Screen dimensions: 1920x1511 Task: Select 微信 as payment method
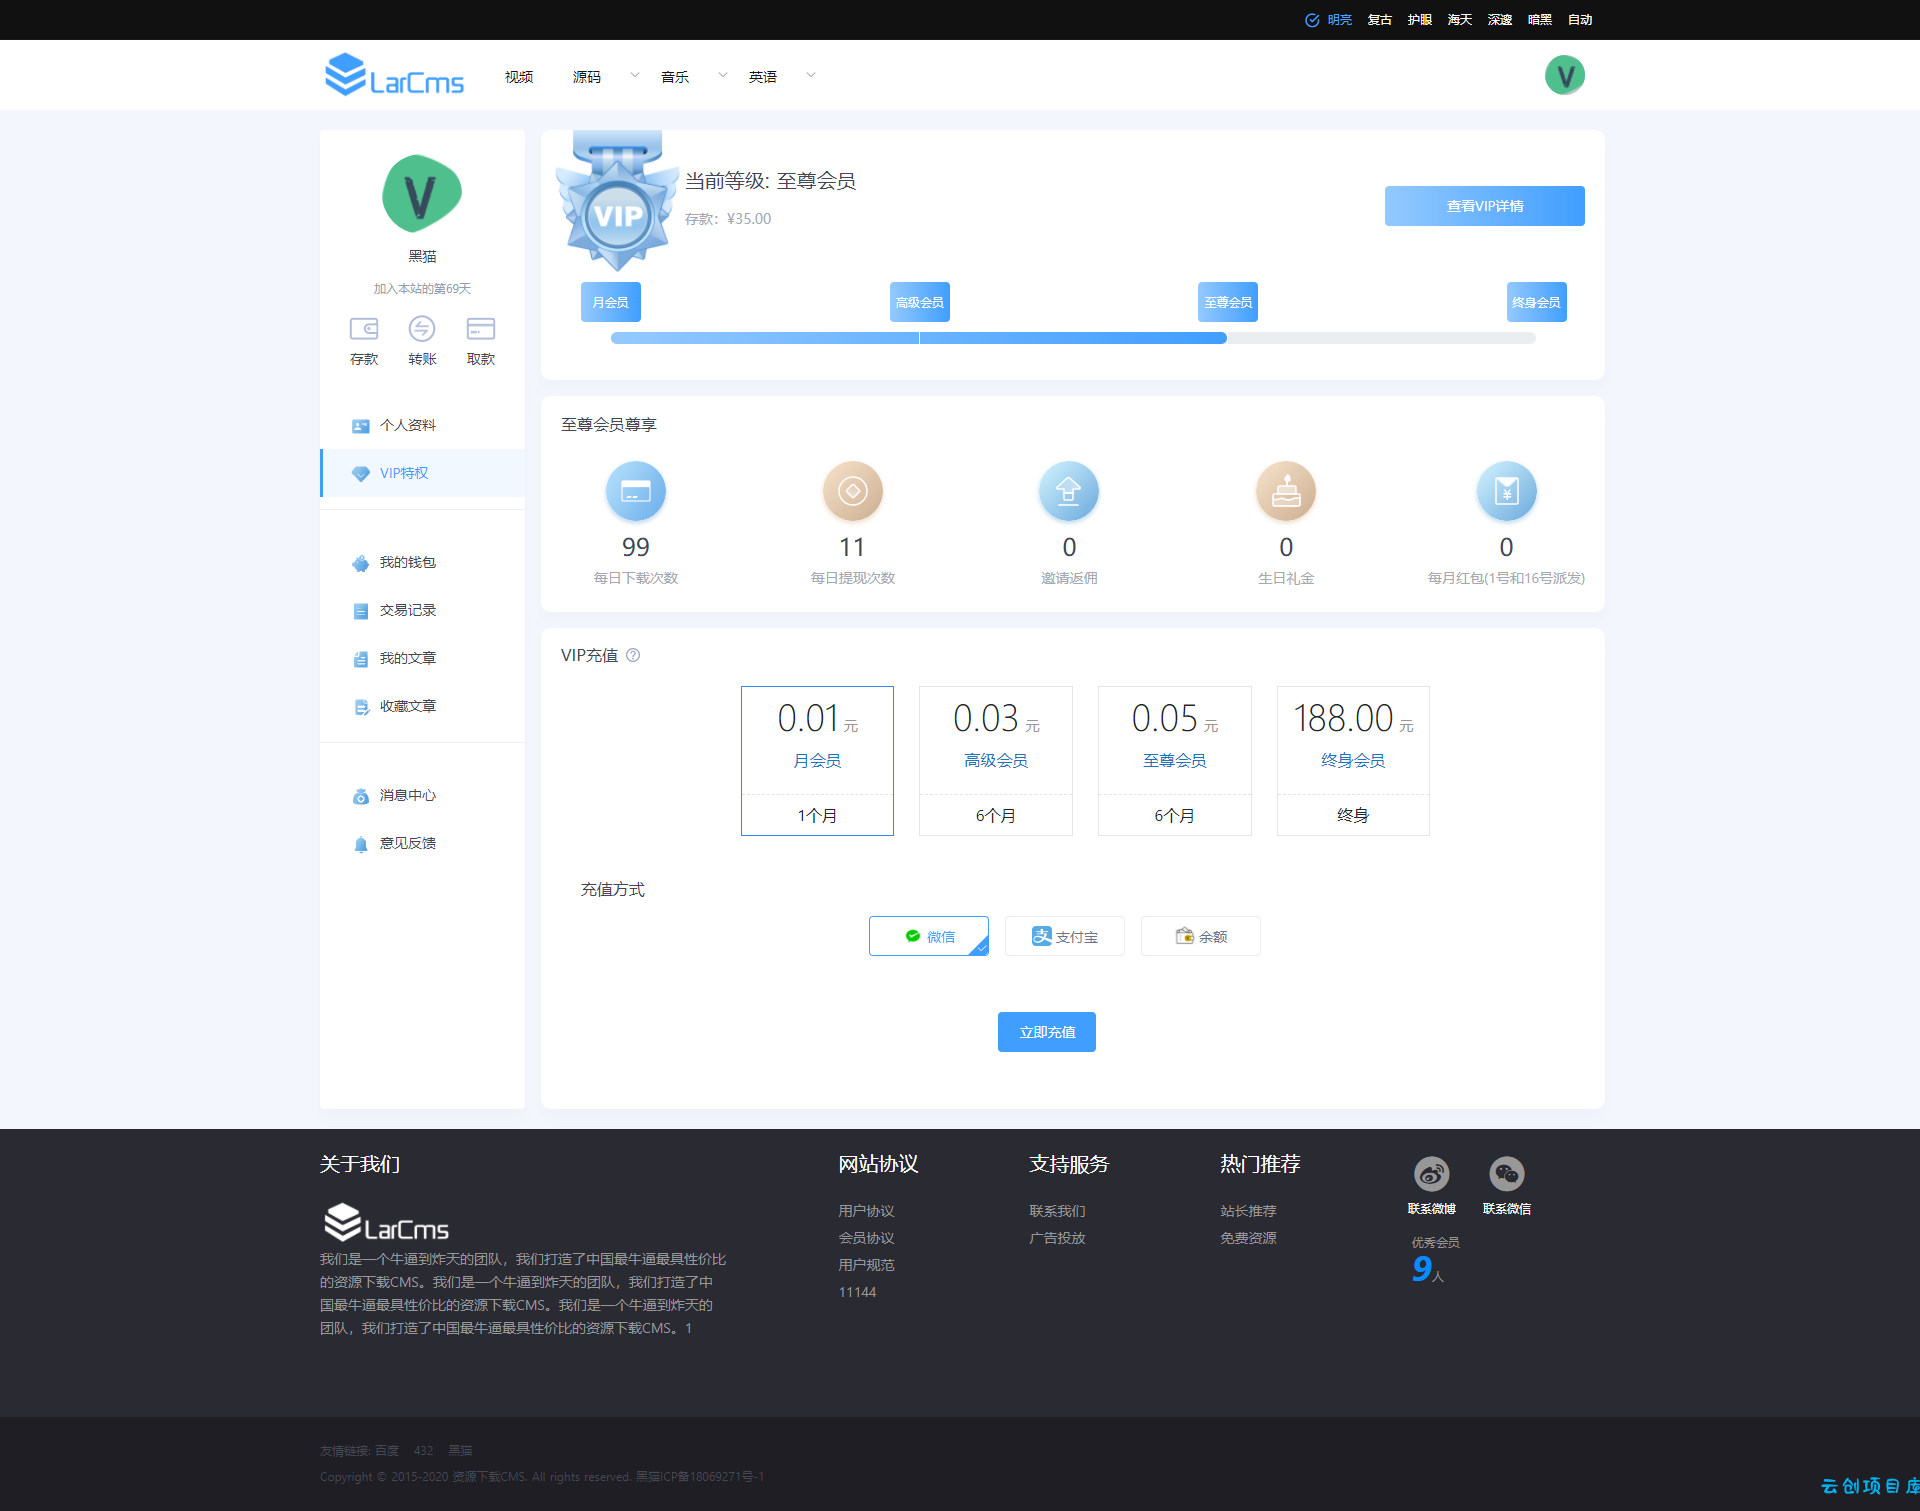929,936
